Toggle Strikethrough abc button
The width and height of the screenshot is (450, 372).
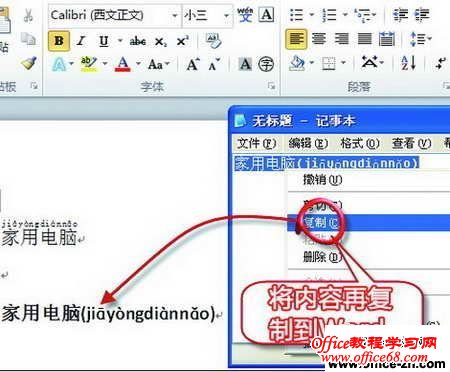click(138, 41)
